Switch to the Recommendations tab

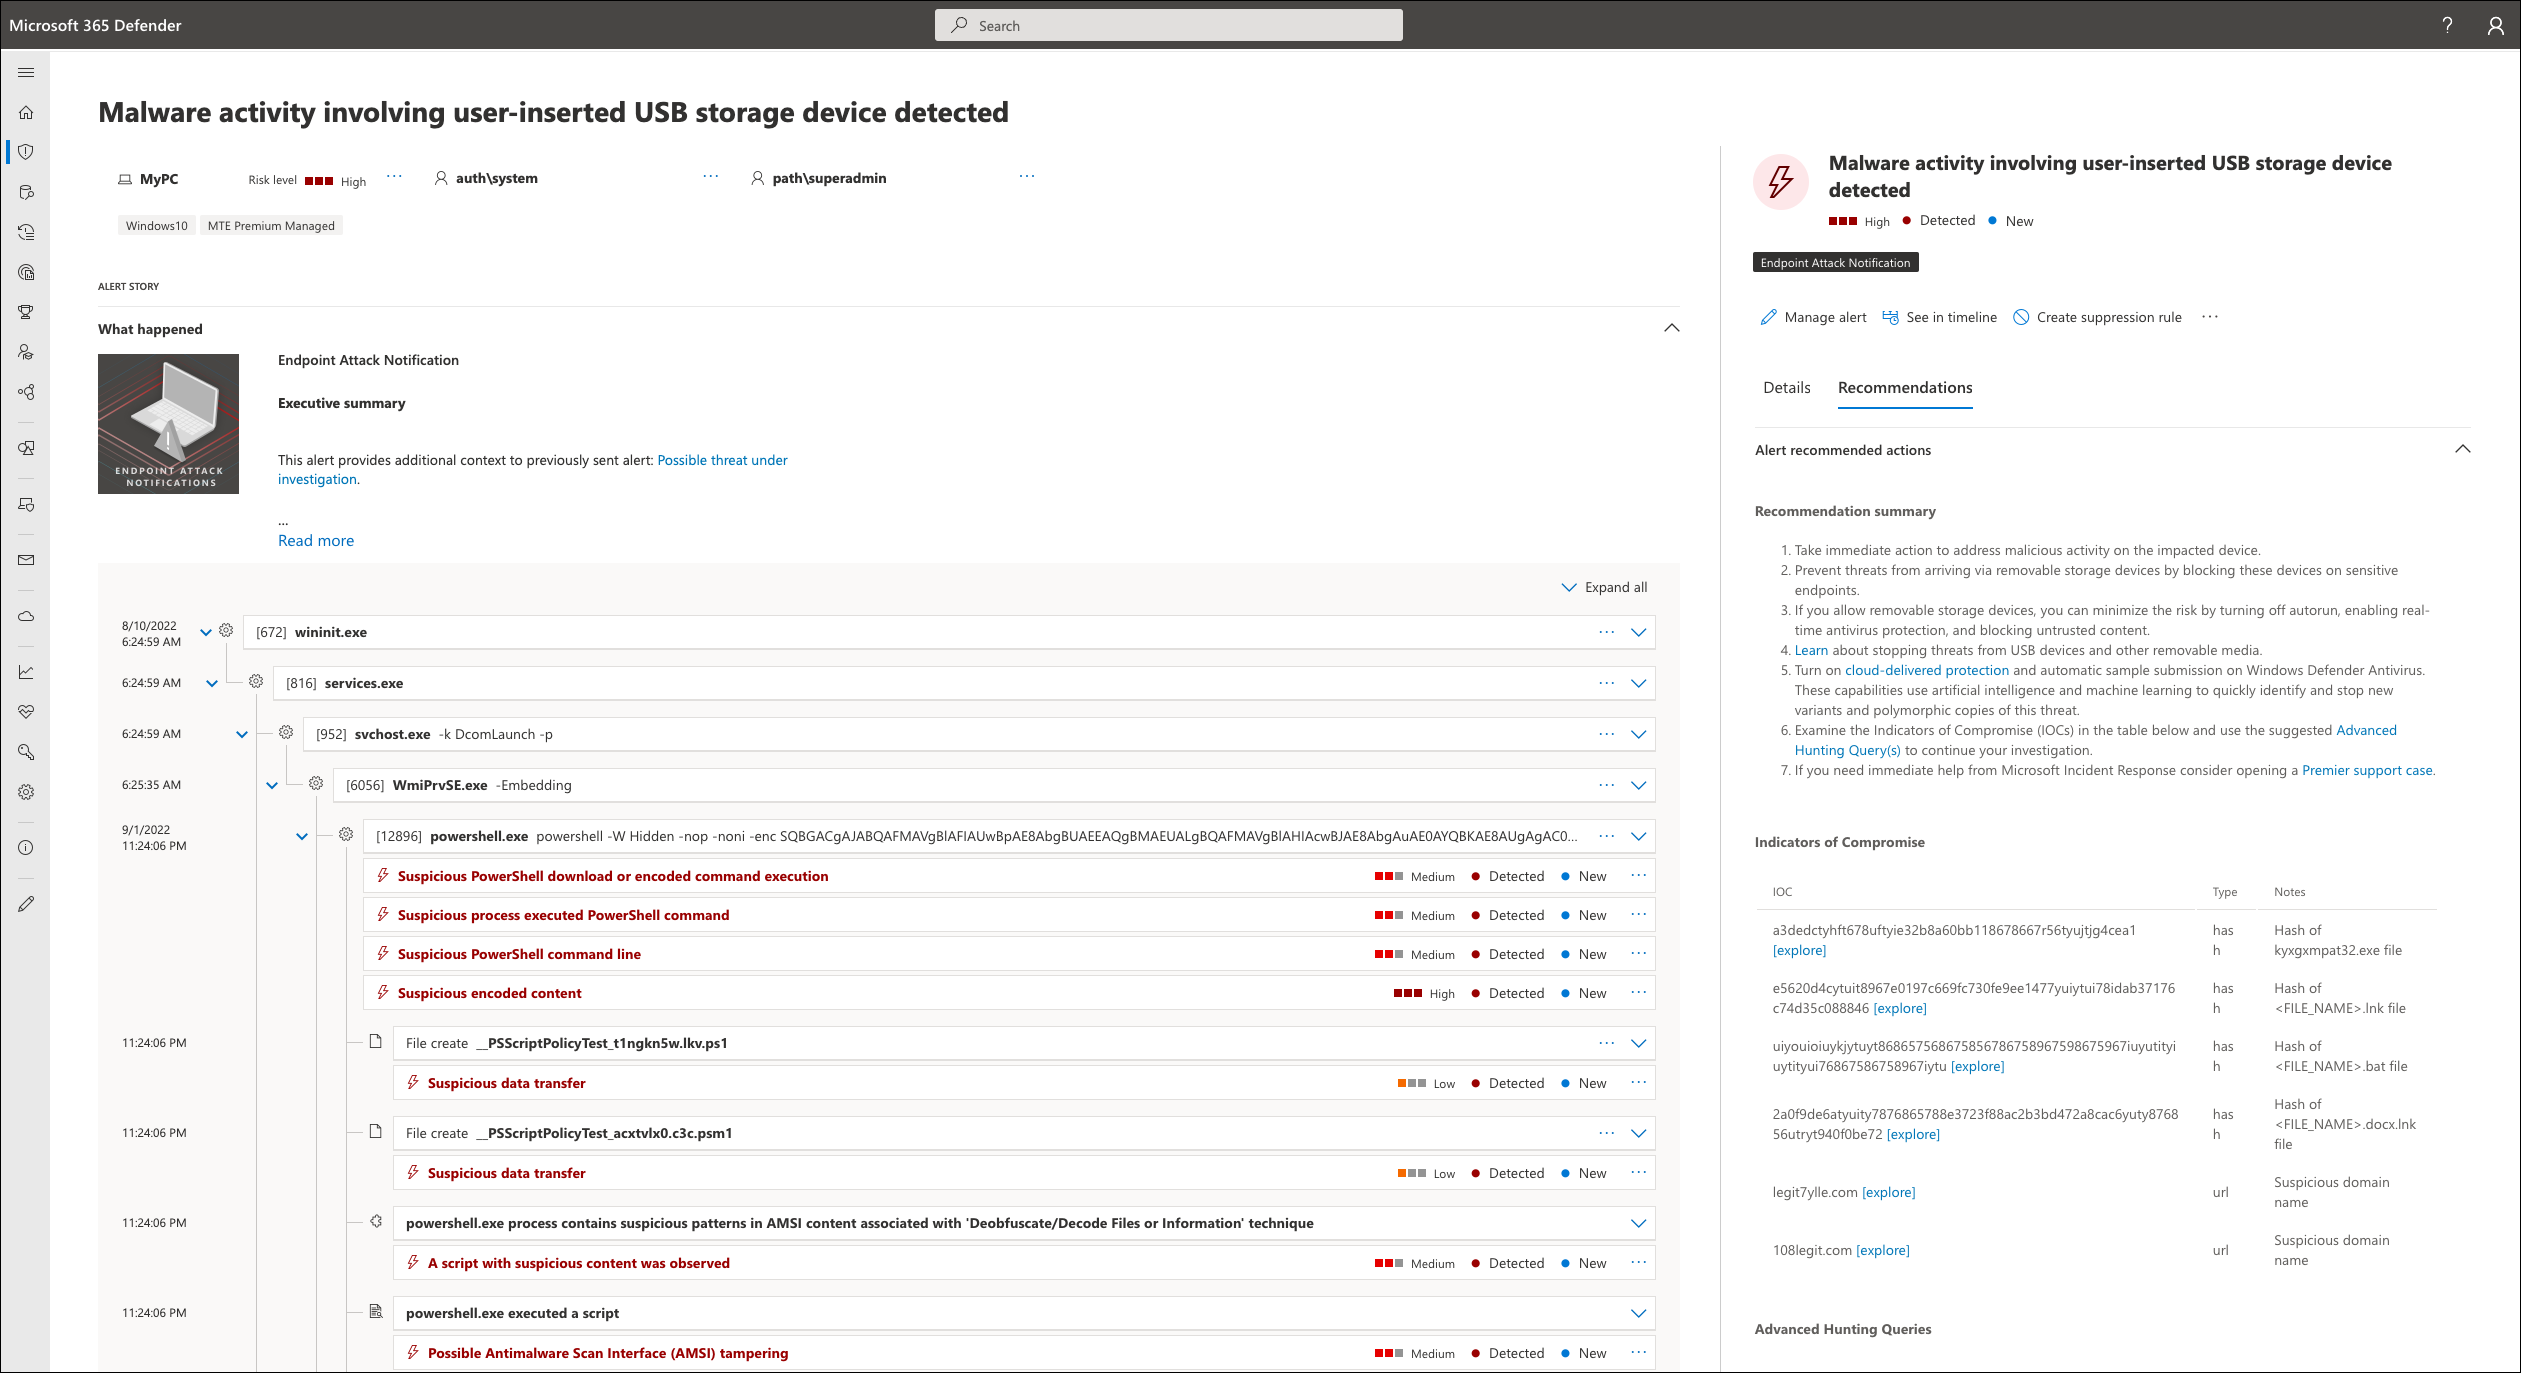(1906, 387)
